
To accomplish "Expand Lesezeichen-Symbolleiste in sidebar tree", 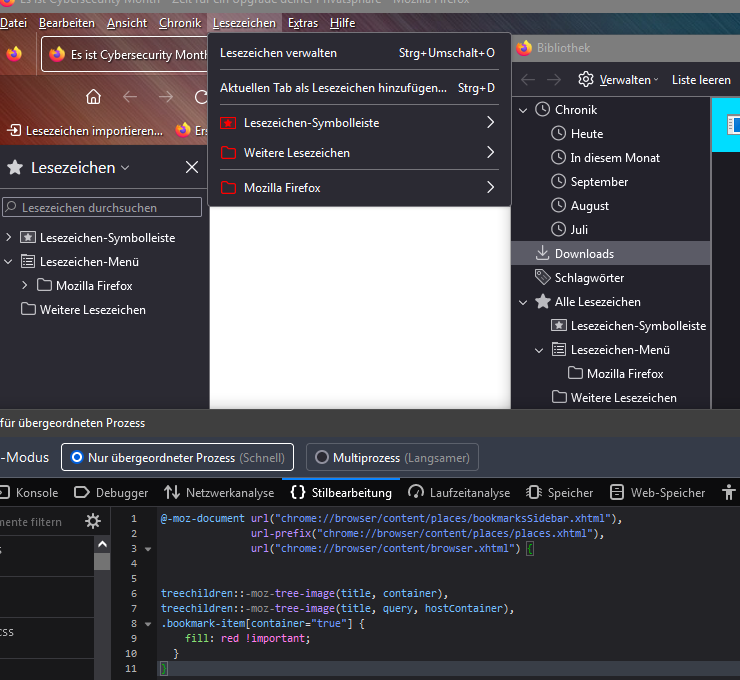I will [x=9, y=238].
